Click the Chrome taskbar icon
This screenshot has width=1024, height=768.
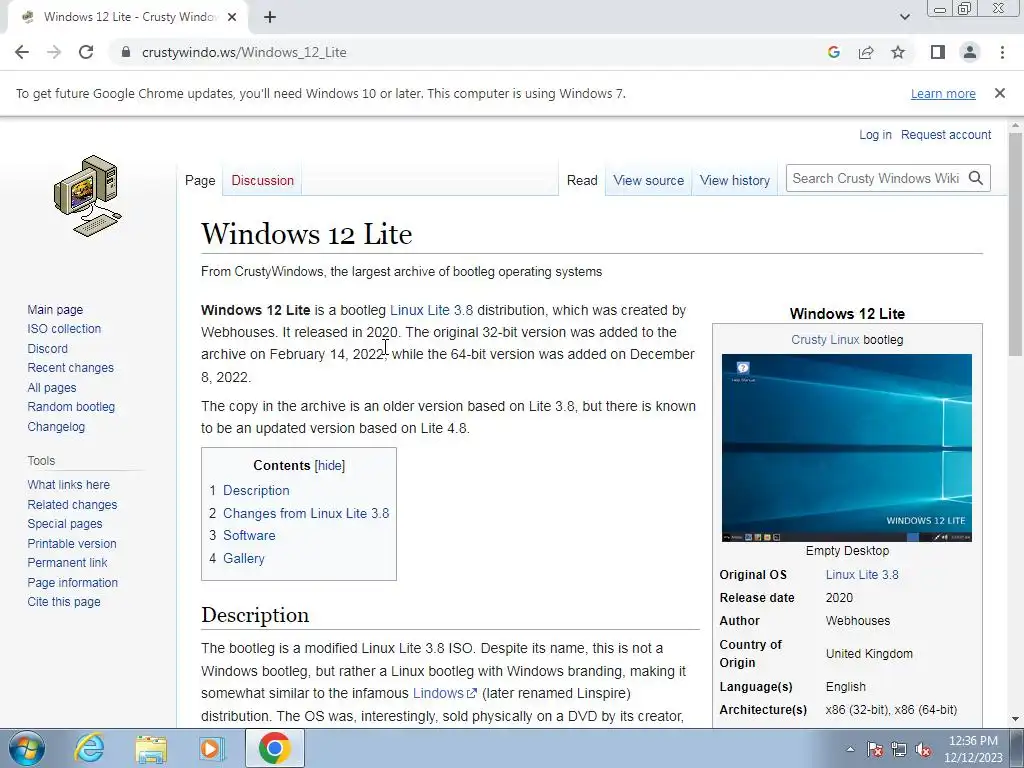[274, 748]
